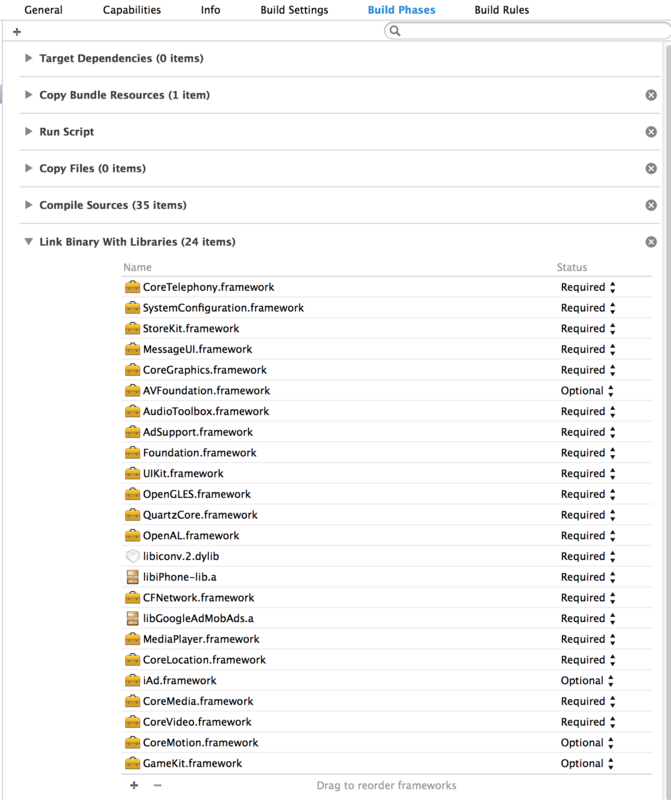Select the Build Phases tab
Screen dimensions: 671x800
(402, 10)
